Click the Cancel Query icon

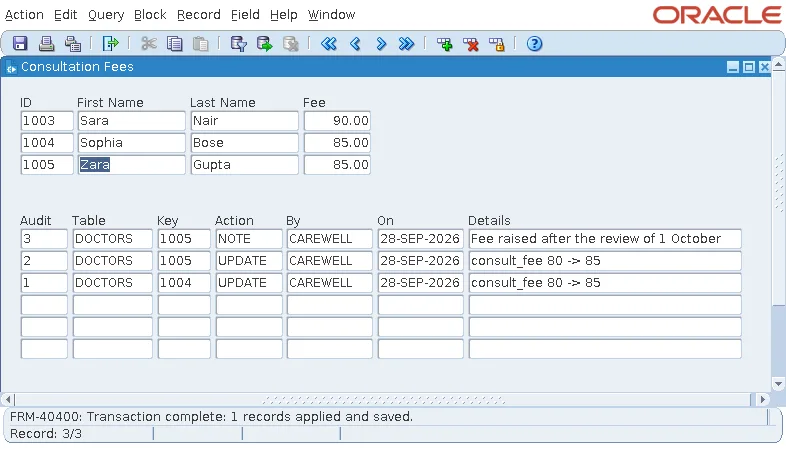291,44
